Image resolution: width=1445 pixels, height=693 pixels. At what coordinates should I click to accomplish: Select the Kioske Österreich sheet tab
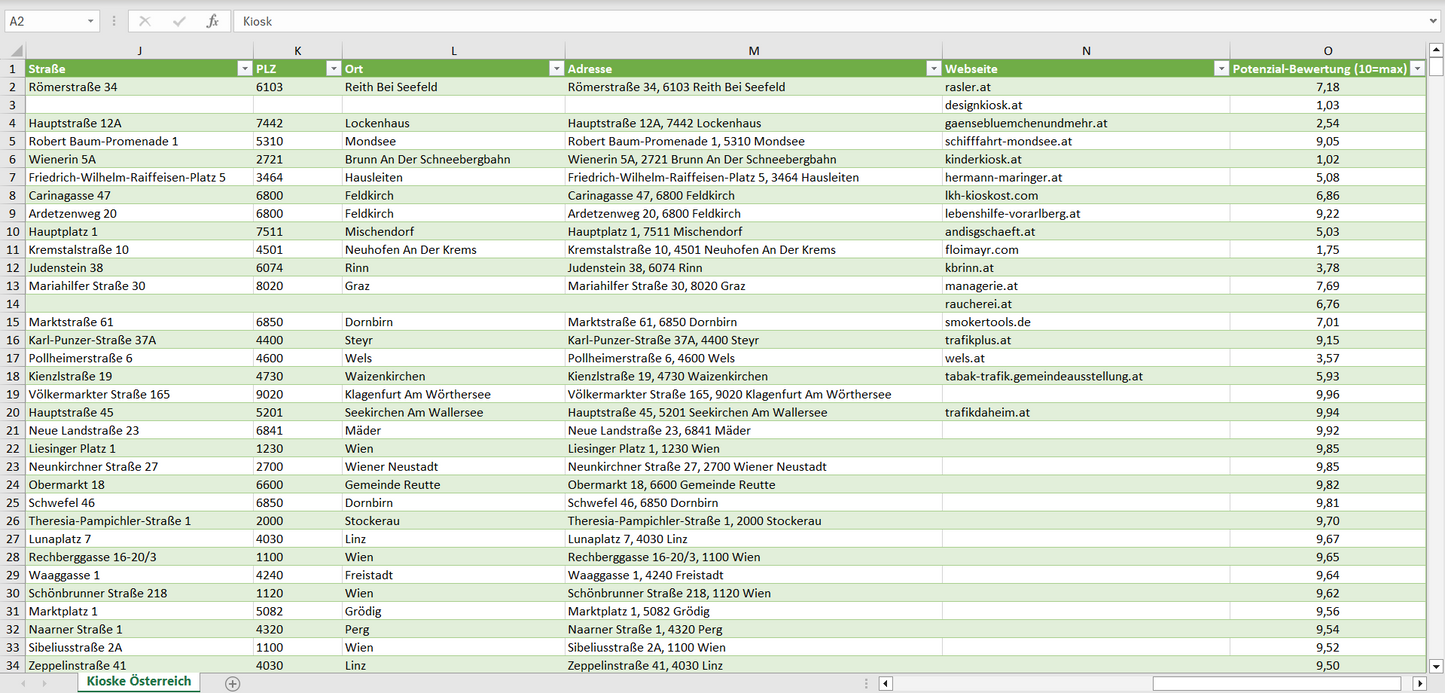[x=139, y=681]
